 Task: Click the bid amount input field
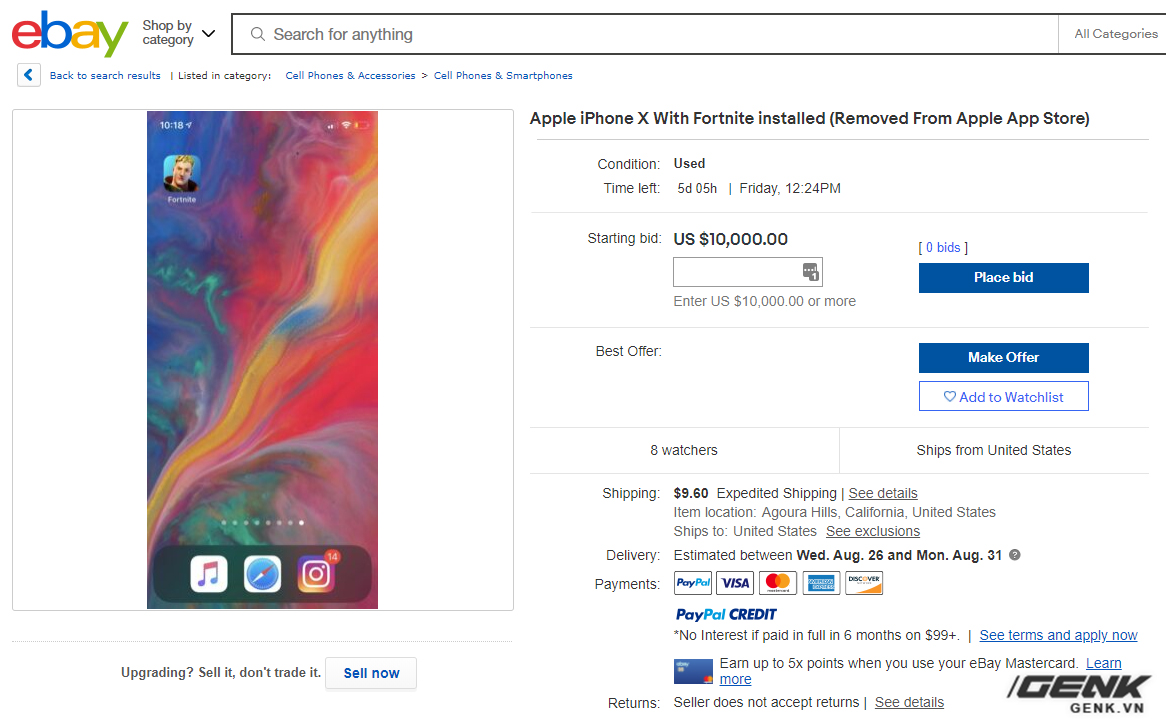coord(737,272)
